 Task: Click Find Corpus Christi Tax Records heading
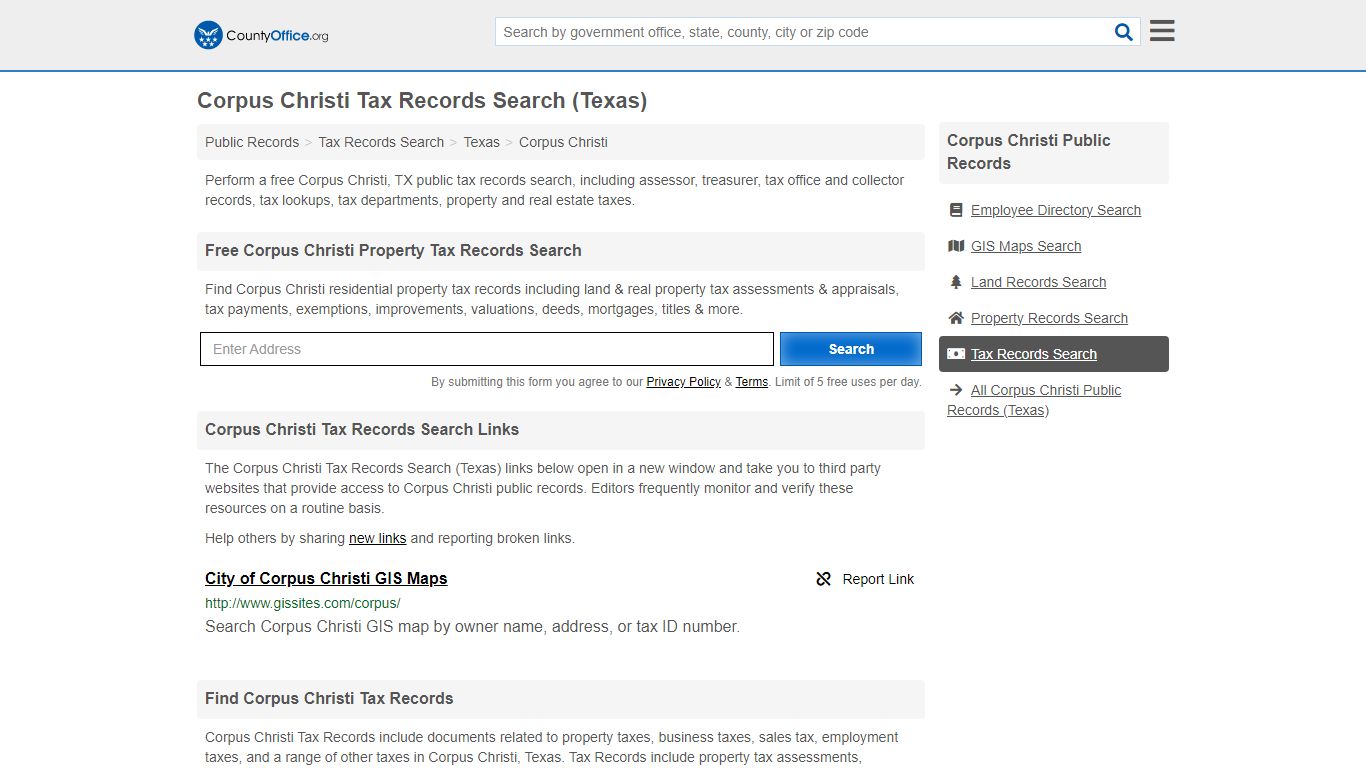click(x=329, y=698)
